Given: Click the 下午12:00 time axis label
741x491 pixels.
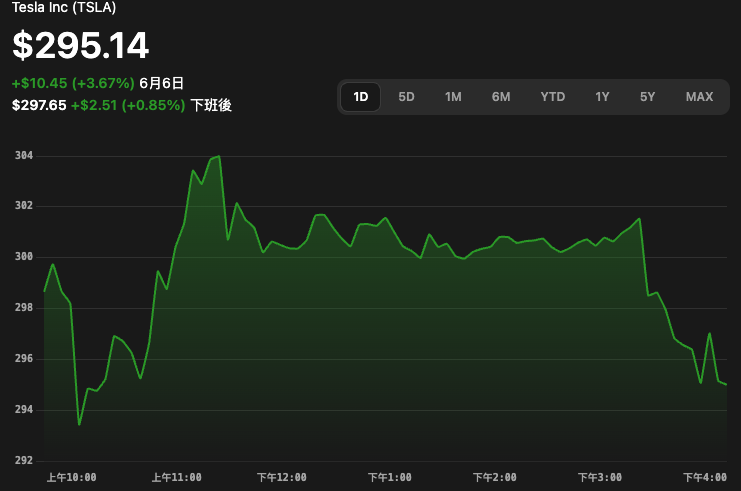Looking at the screenshot, I should point(282,478).
